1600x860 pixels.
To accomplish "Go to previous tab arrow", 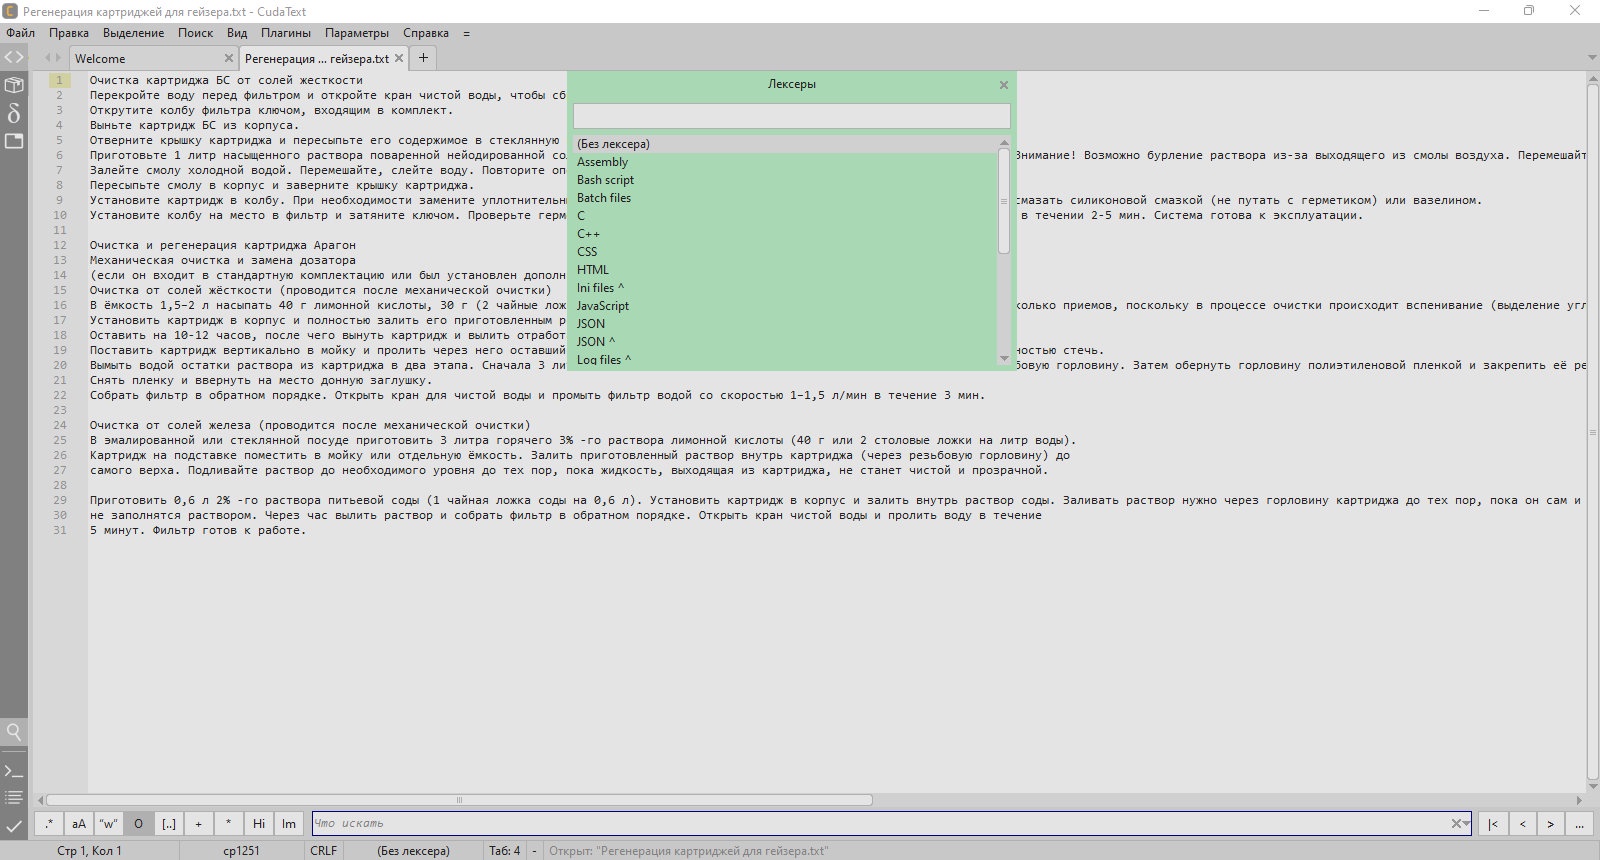I will point(47,58).
